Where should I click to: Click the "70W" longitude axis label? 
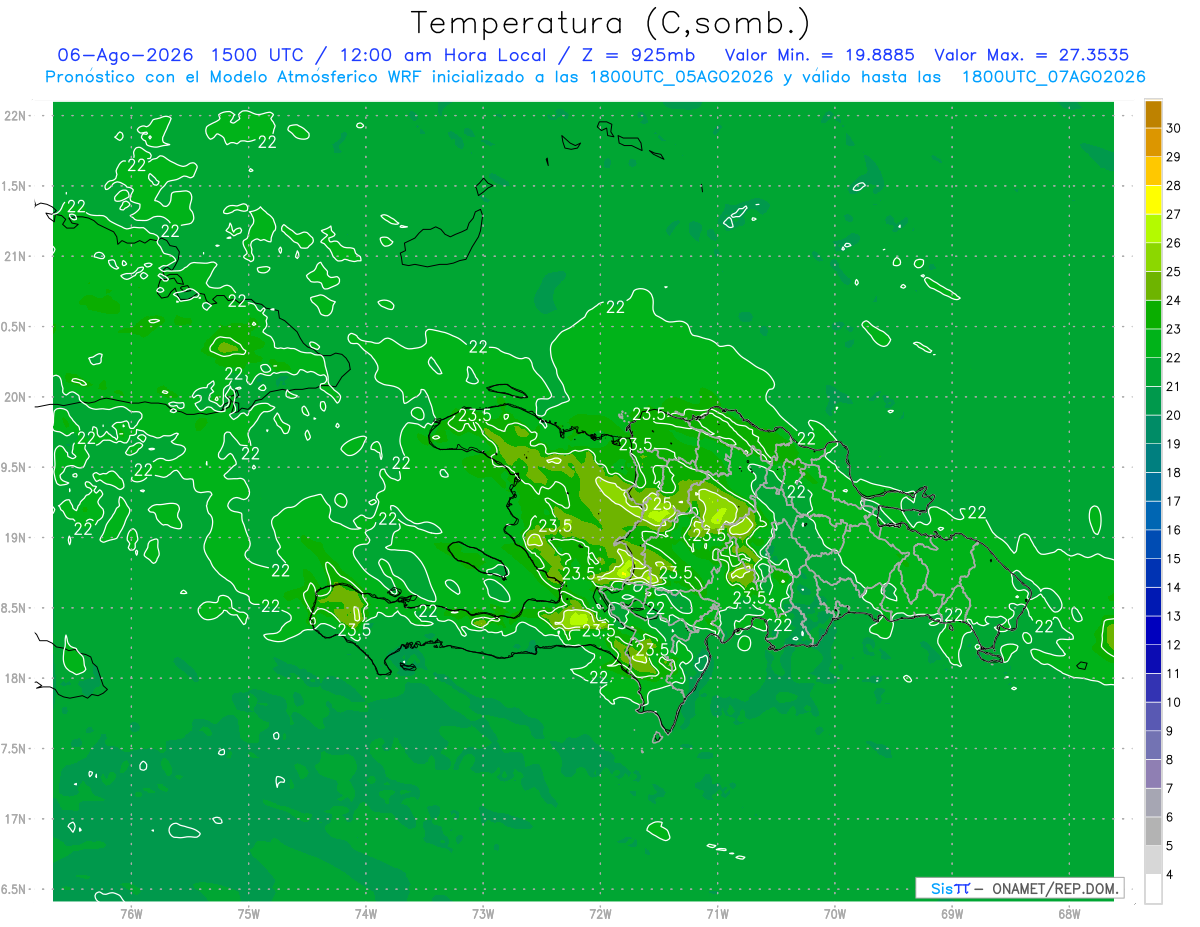click(835, 914)
